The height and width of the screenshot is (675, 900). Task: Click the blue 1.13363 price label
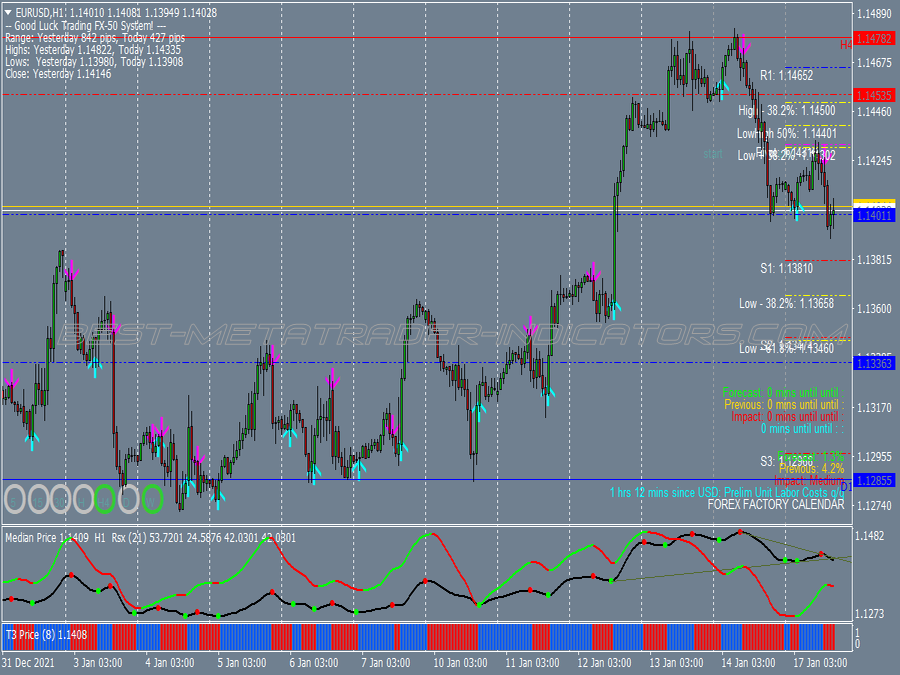(874, 363)
